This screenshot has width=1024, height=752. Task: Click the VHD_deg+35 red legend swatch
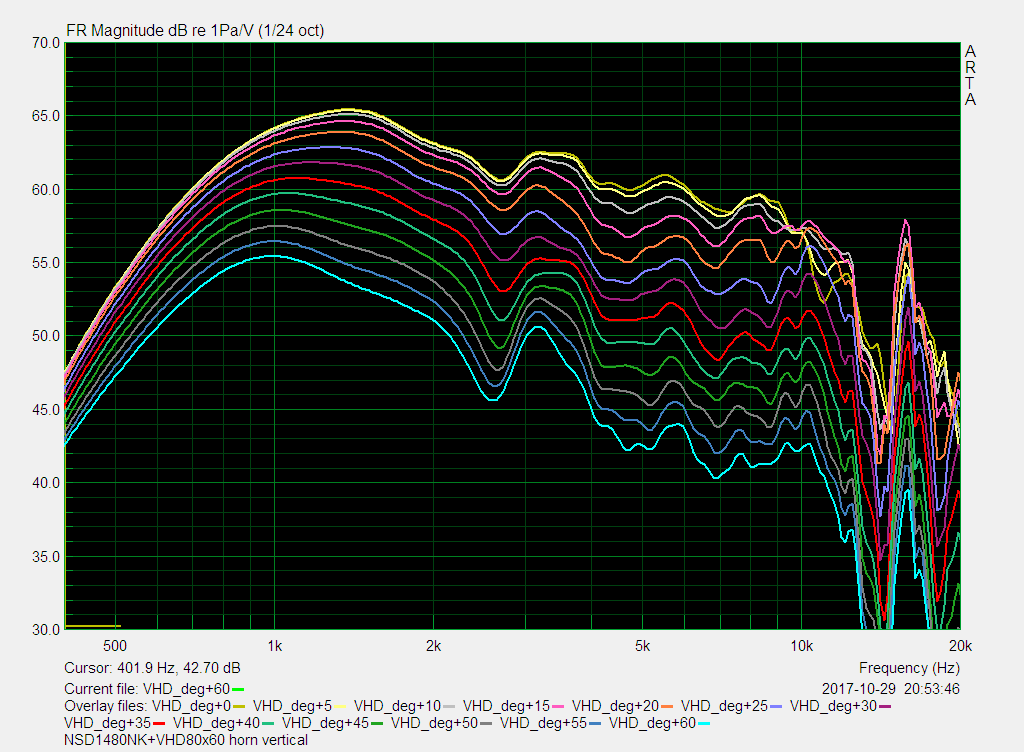pos(159,724)
